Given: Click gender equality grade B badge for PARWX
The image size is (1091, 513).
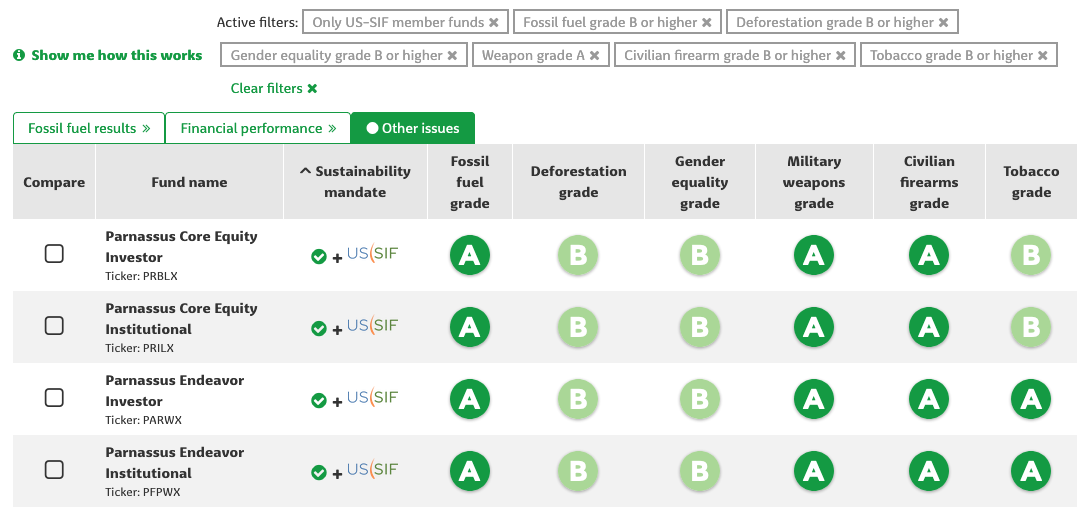Looking at the screenshot, I should [x=699, y=399].
